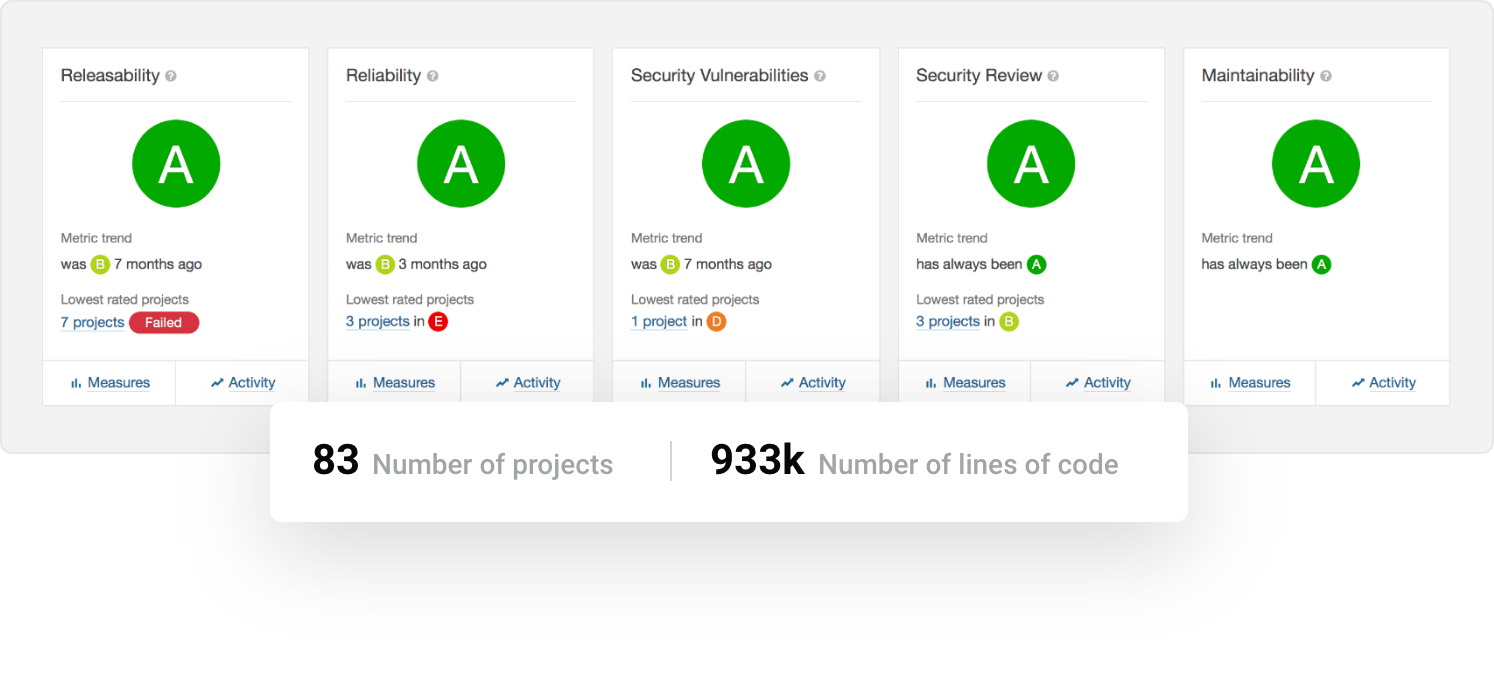The height and width of the screenshot is (686, 1494).
Task: Click the Measures bar-chart icon on Releasability card
Action: pyautogui.click(x=75, y=383)
